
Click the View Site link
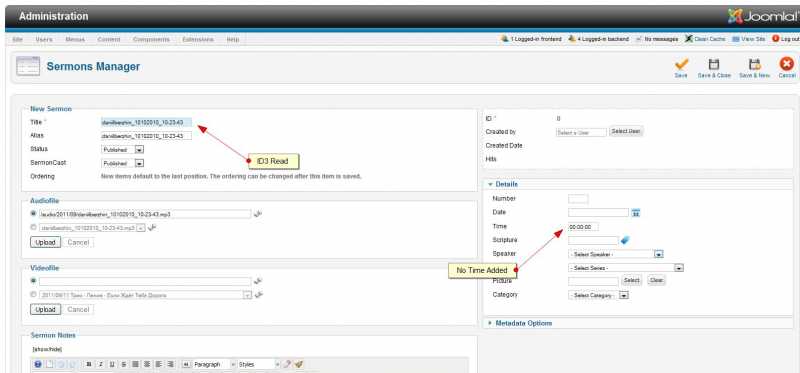coord(749,39)
